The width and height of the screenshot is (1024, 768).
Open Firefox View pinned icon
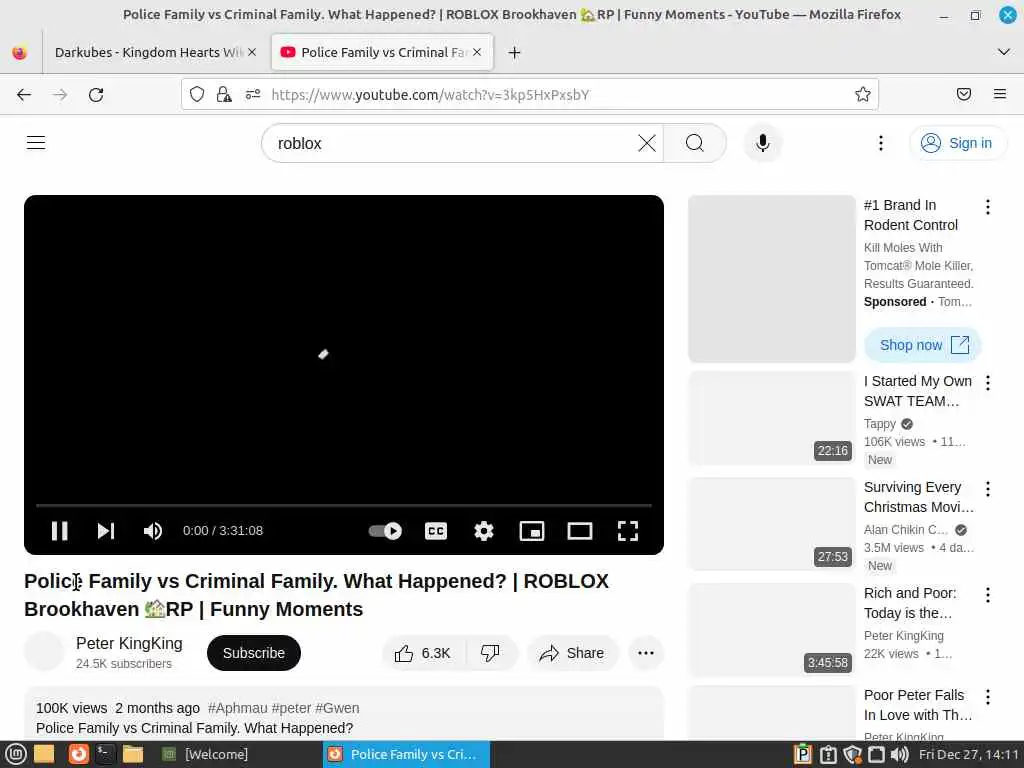pos(20,52)
